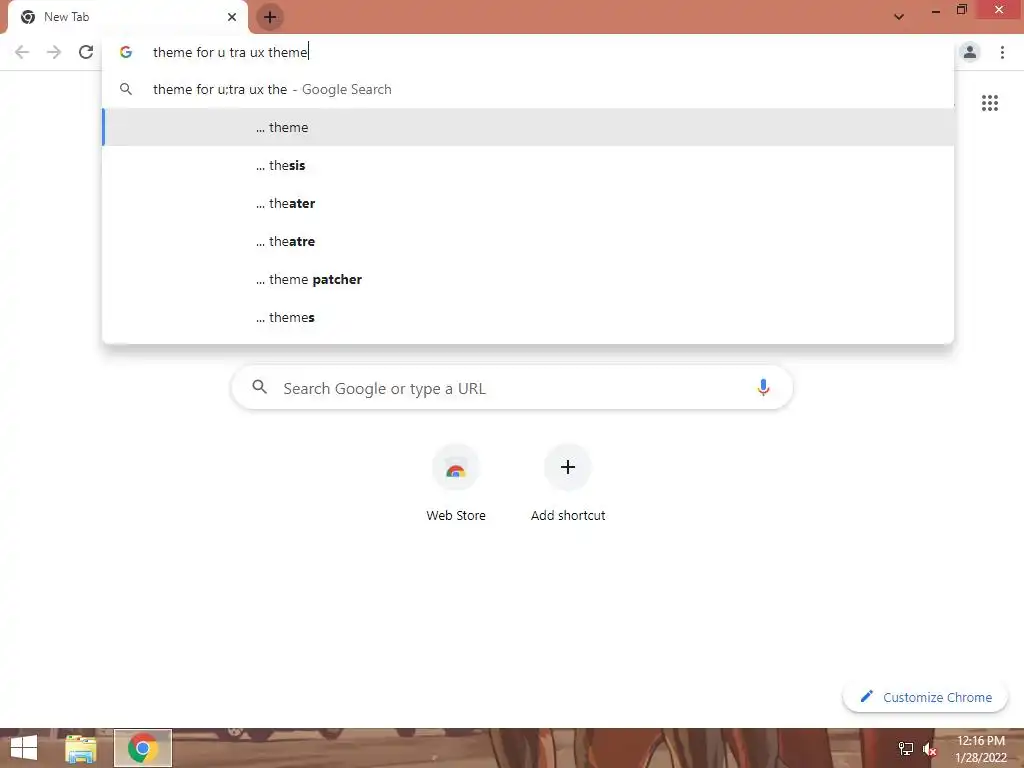
Task: Open File Explorer from the taskbar
Action: 81,748
